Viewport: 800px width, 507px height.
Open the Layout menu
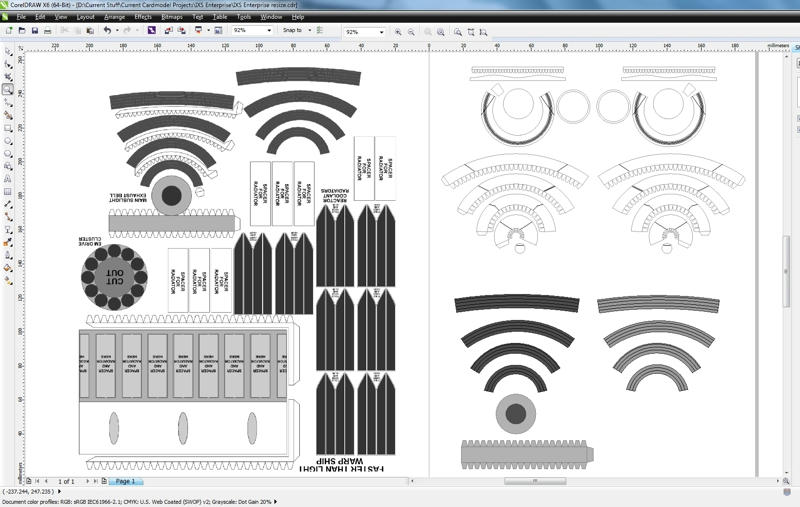pos(85,17)
